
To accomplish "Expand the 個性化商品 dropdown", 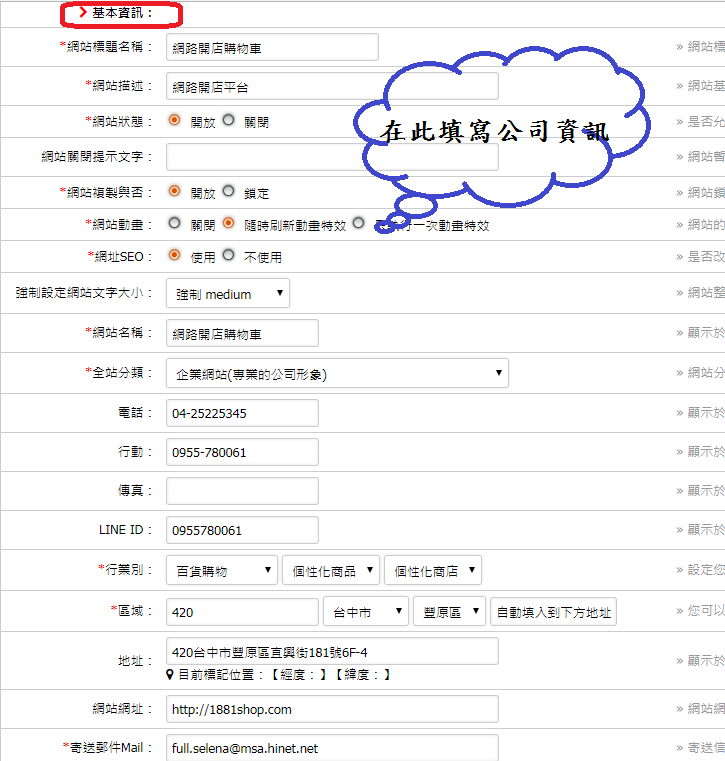I will (x=331, y=571).
